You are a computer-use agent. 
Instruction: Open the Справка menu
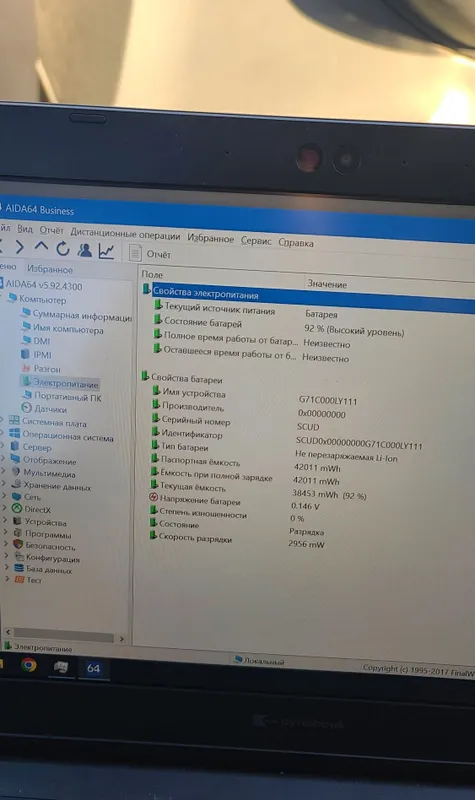296,242
